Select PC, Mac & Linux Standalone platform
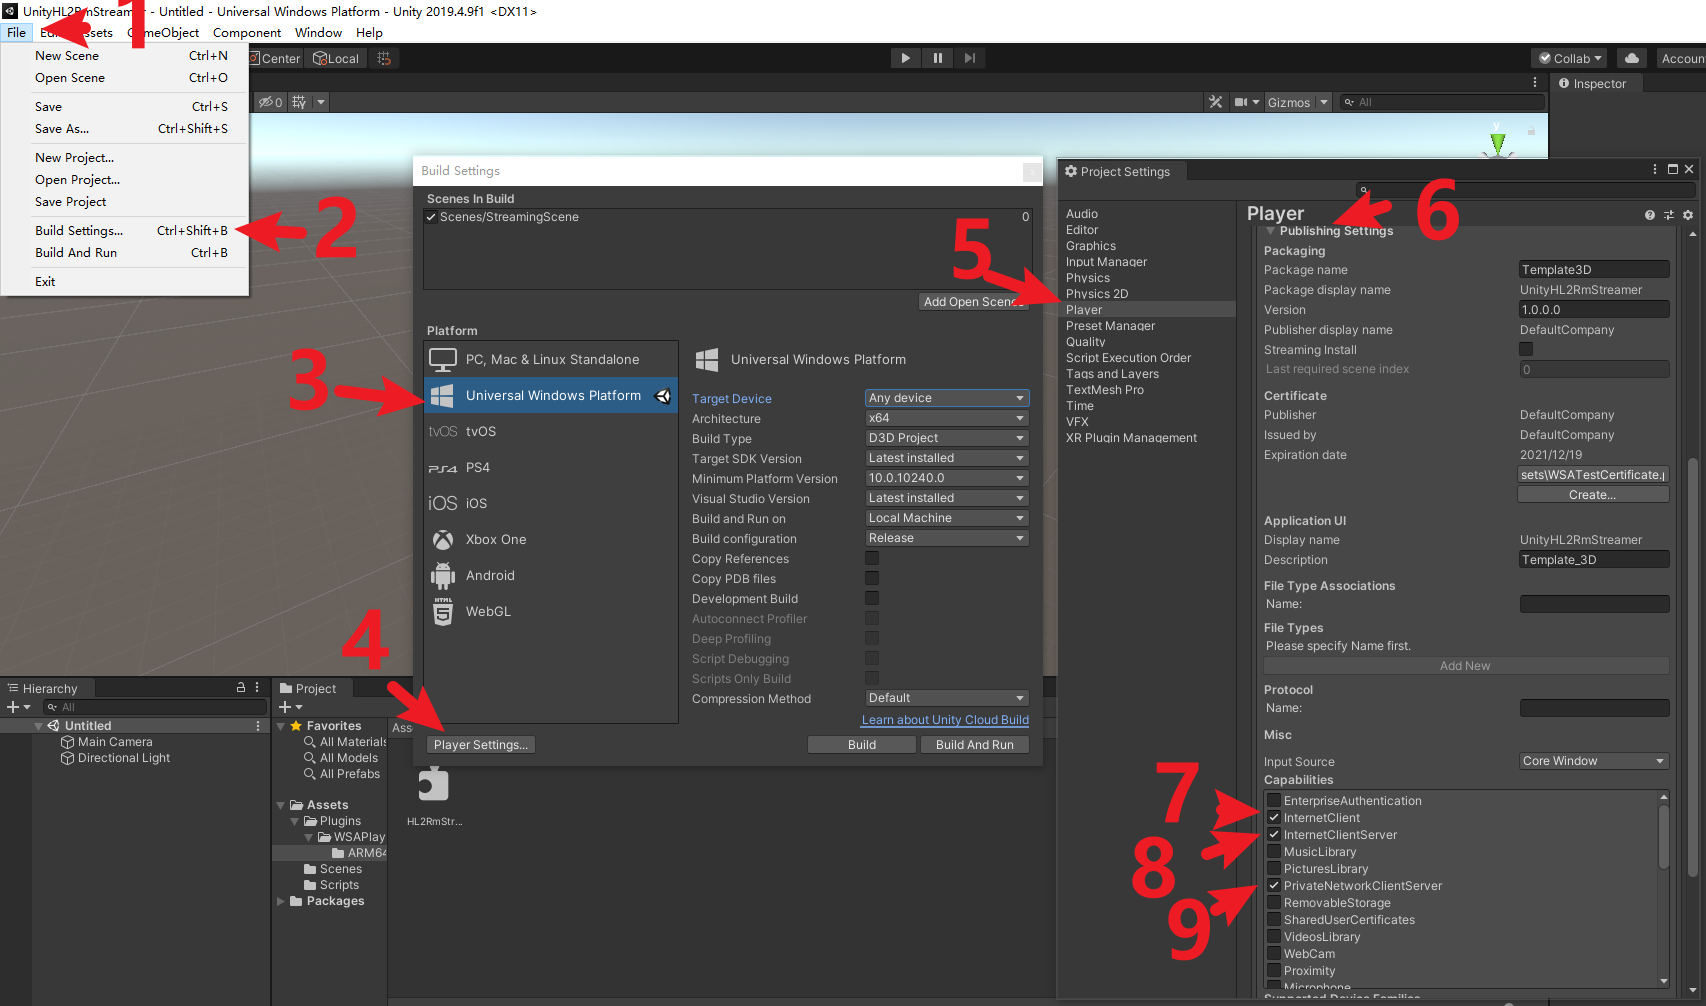Screen dimensions: 1706x1006 tap(551, 360)
